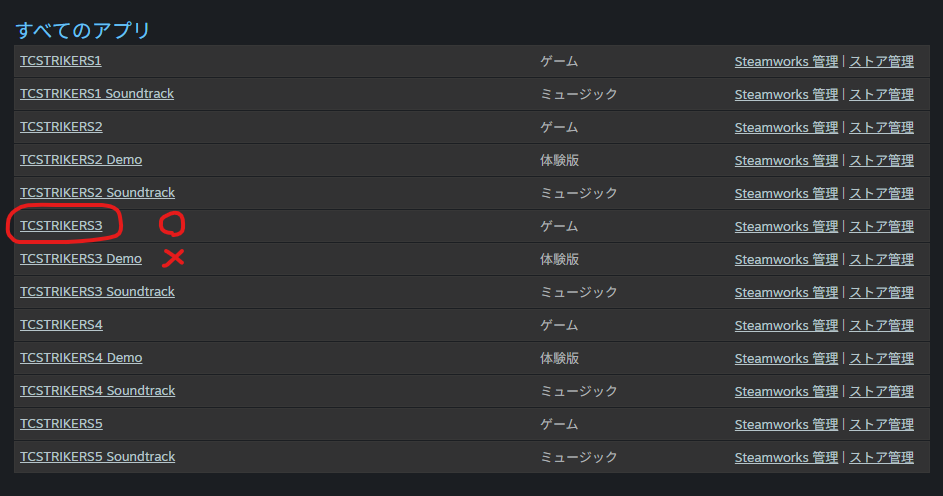
Task: Click the TCSTRIKERS4 Demo link
Action: click(x=81, y=358)
